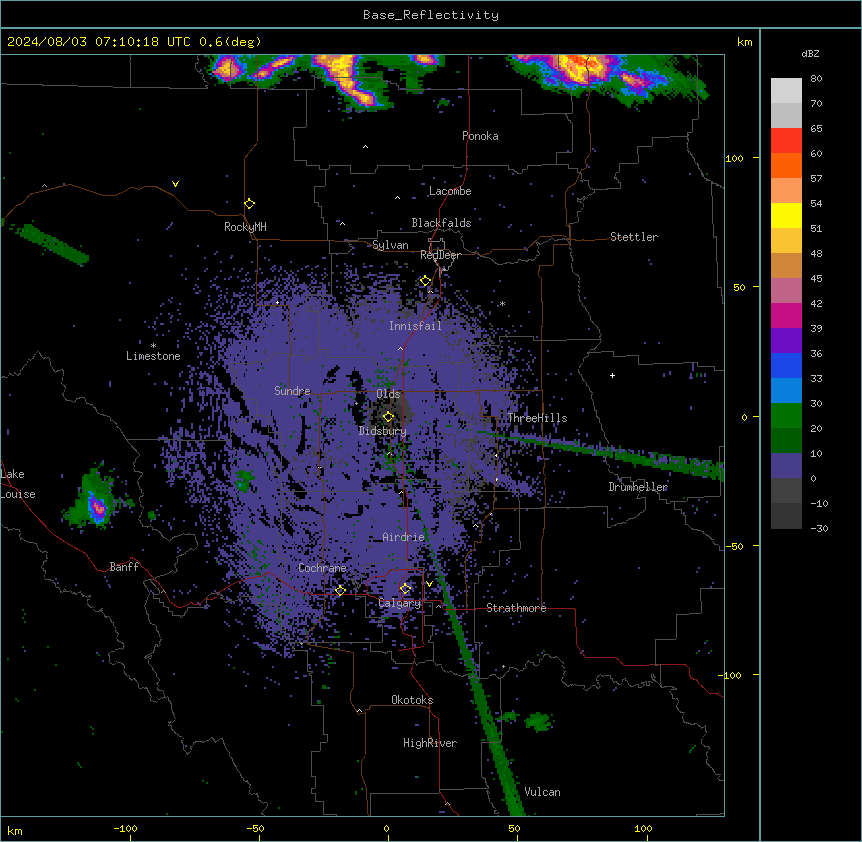
Task: Select the violet 39-36 dBZ legend swatch
Action: click(x=786, y=341)
